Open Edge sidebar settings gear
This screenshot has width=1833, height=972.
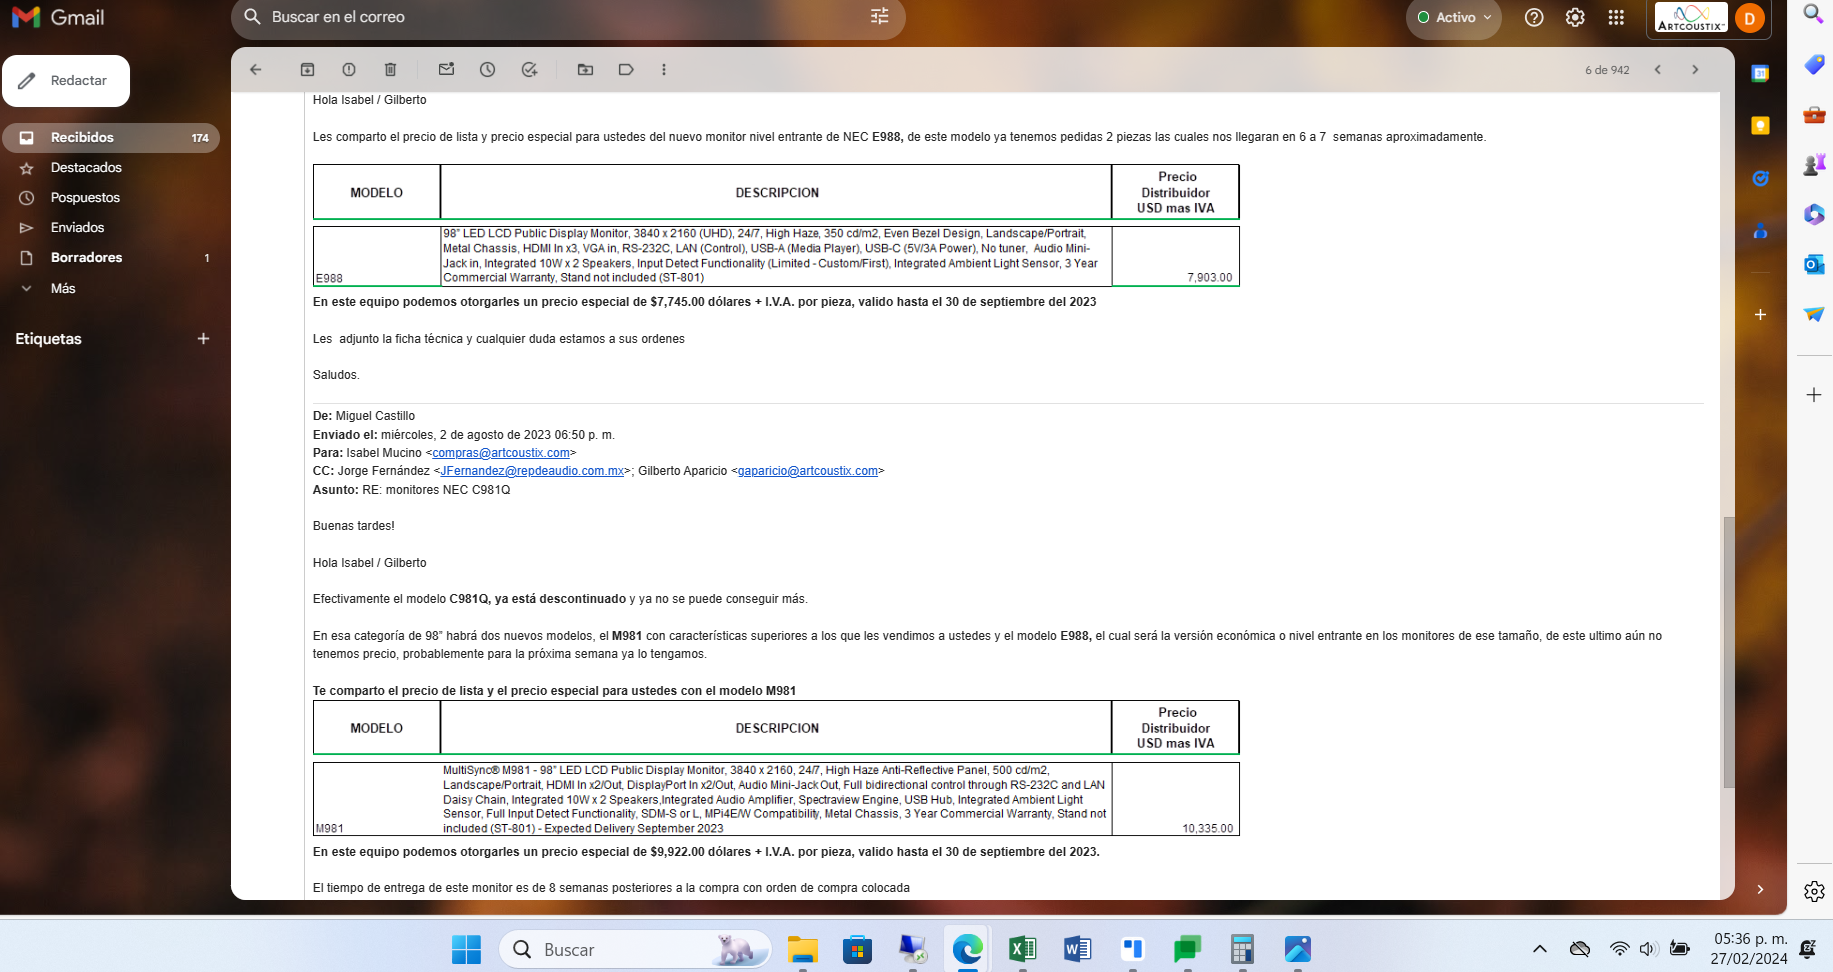click(1814, 891)
